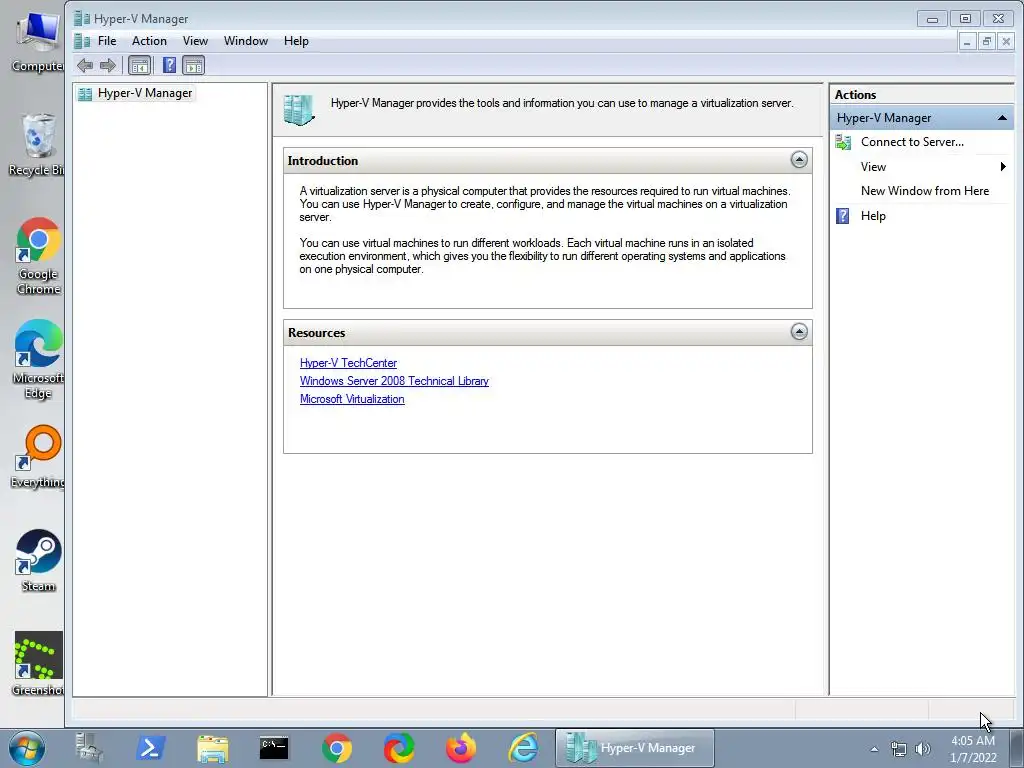
Task: Toggle Show/Hide Console Tree toolbar icon
Action: [x=139, y=65]
